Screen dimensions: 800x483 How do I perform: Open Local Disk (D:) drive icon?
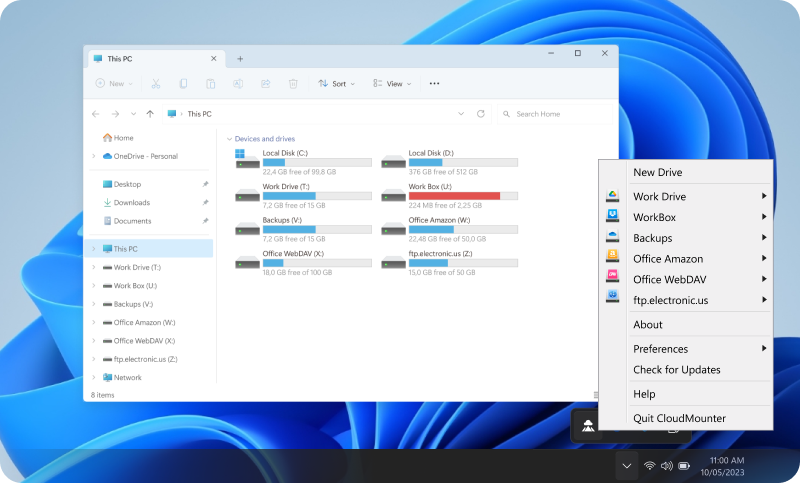393,162
